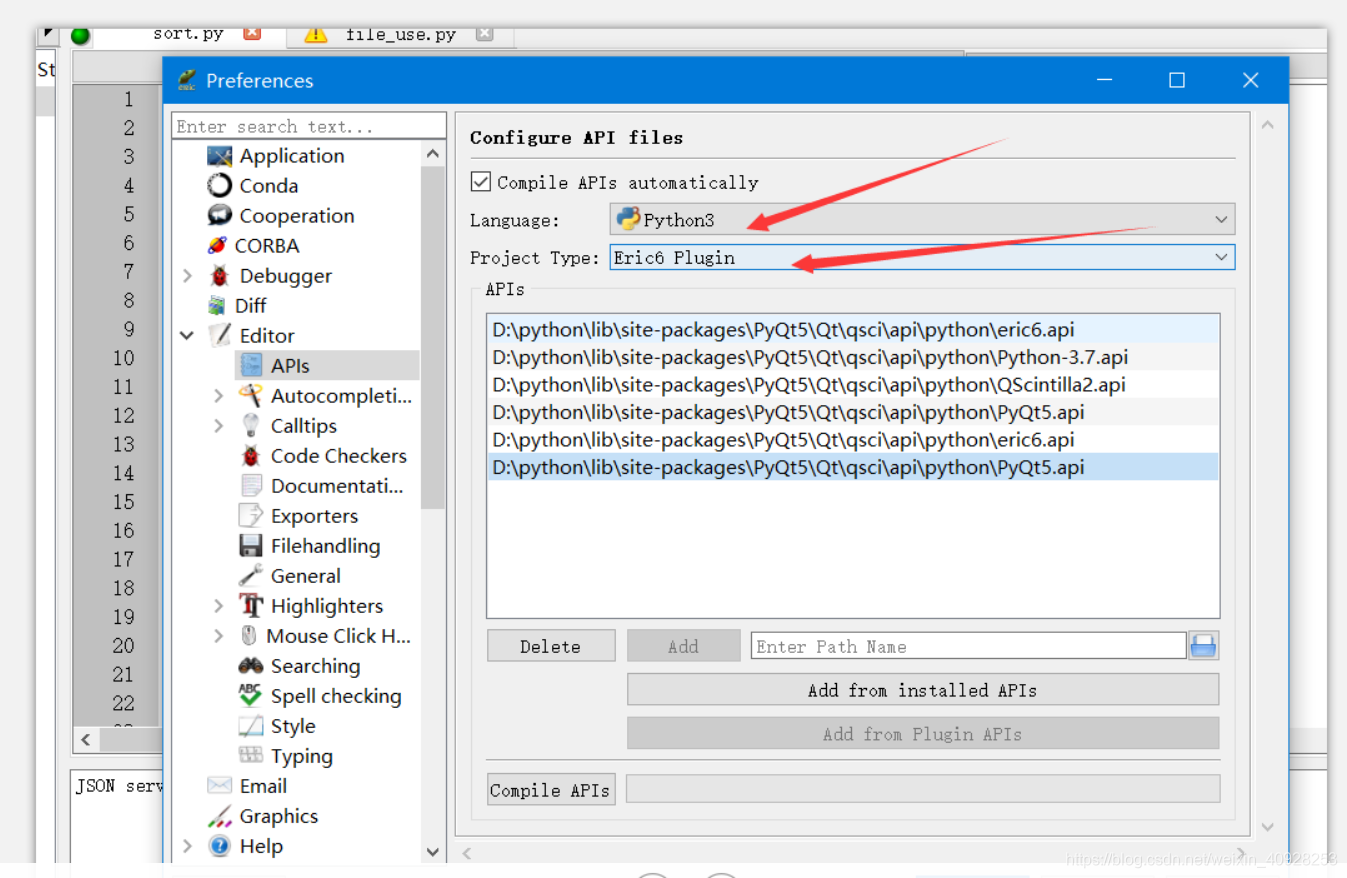Viewport: 1347px width, 878px height.
Task: Expand the Highlighters subtree
Action: coord(219,606)
